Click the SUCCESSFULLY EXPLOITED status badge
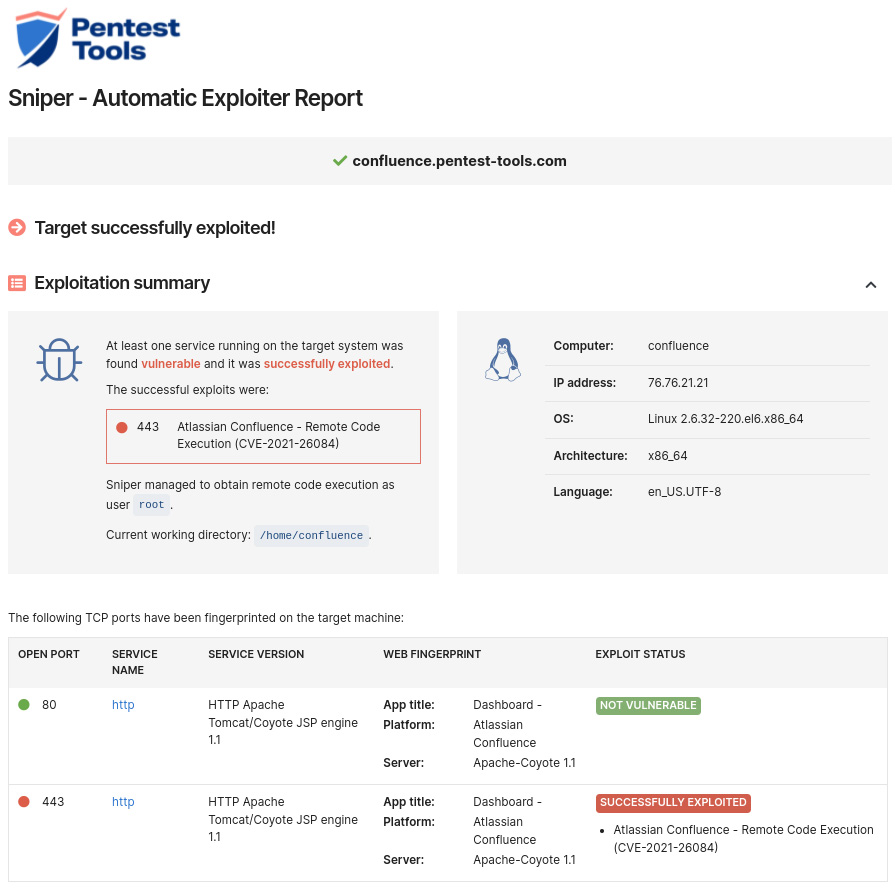This screenshot has width=895, height=891. coord(673,802)
